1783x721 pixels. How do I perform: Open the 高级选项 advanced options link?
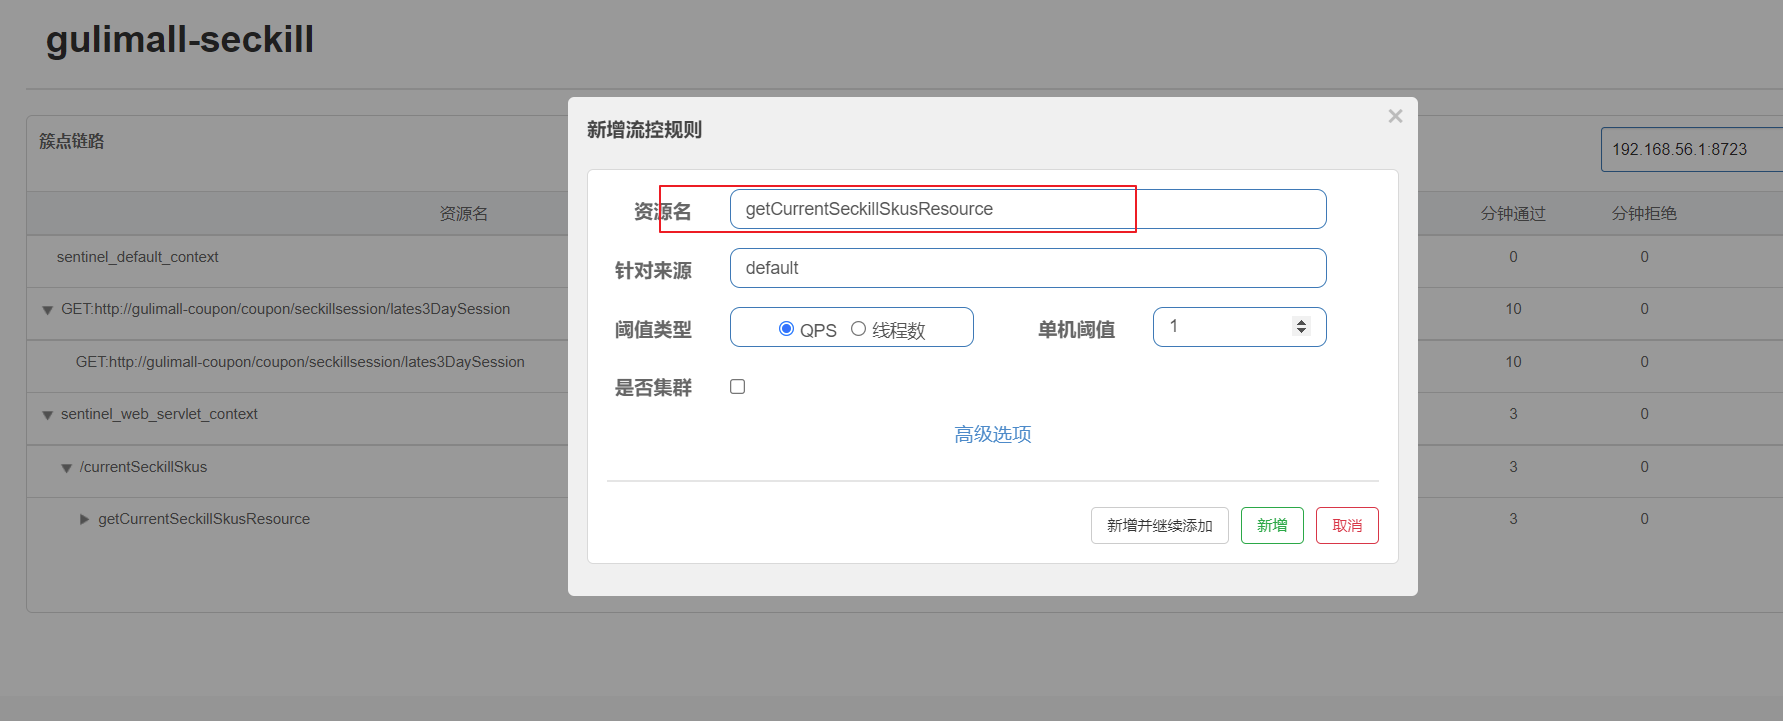[992, 434]
